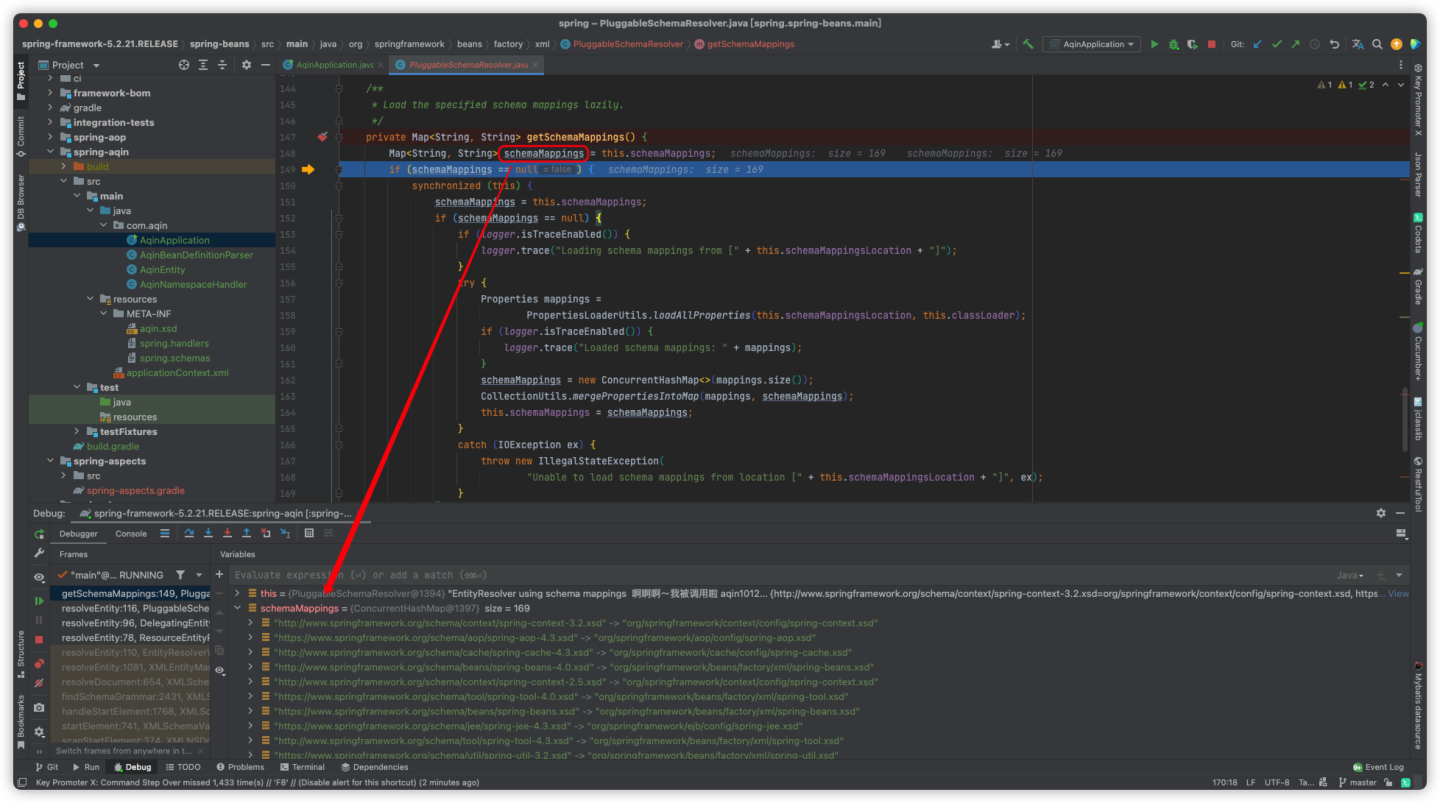The height and width of the screenshot is (803, 1440).
Task: Locate opened file in Project tree
Action: 184,65
